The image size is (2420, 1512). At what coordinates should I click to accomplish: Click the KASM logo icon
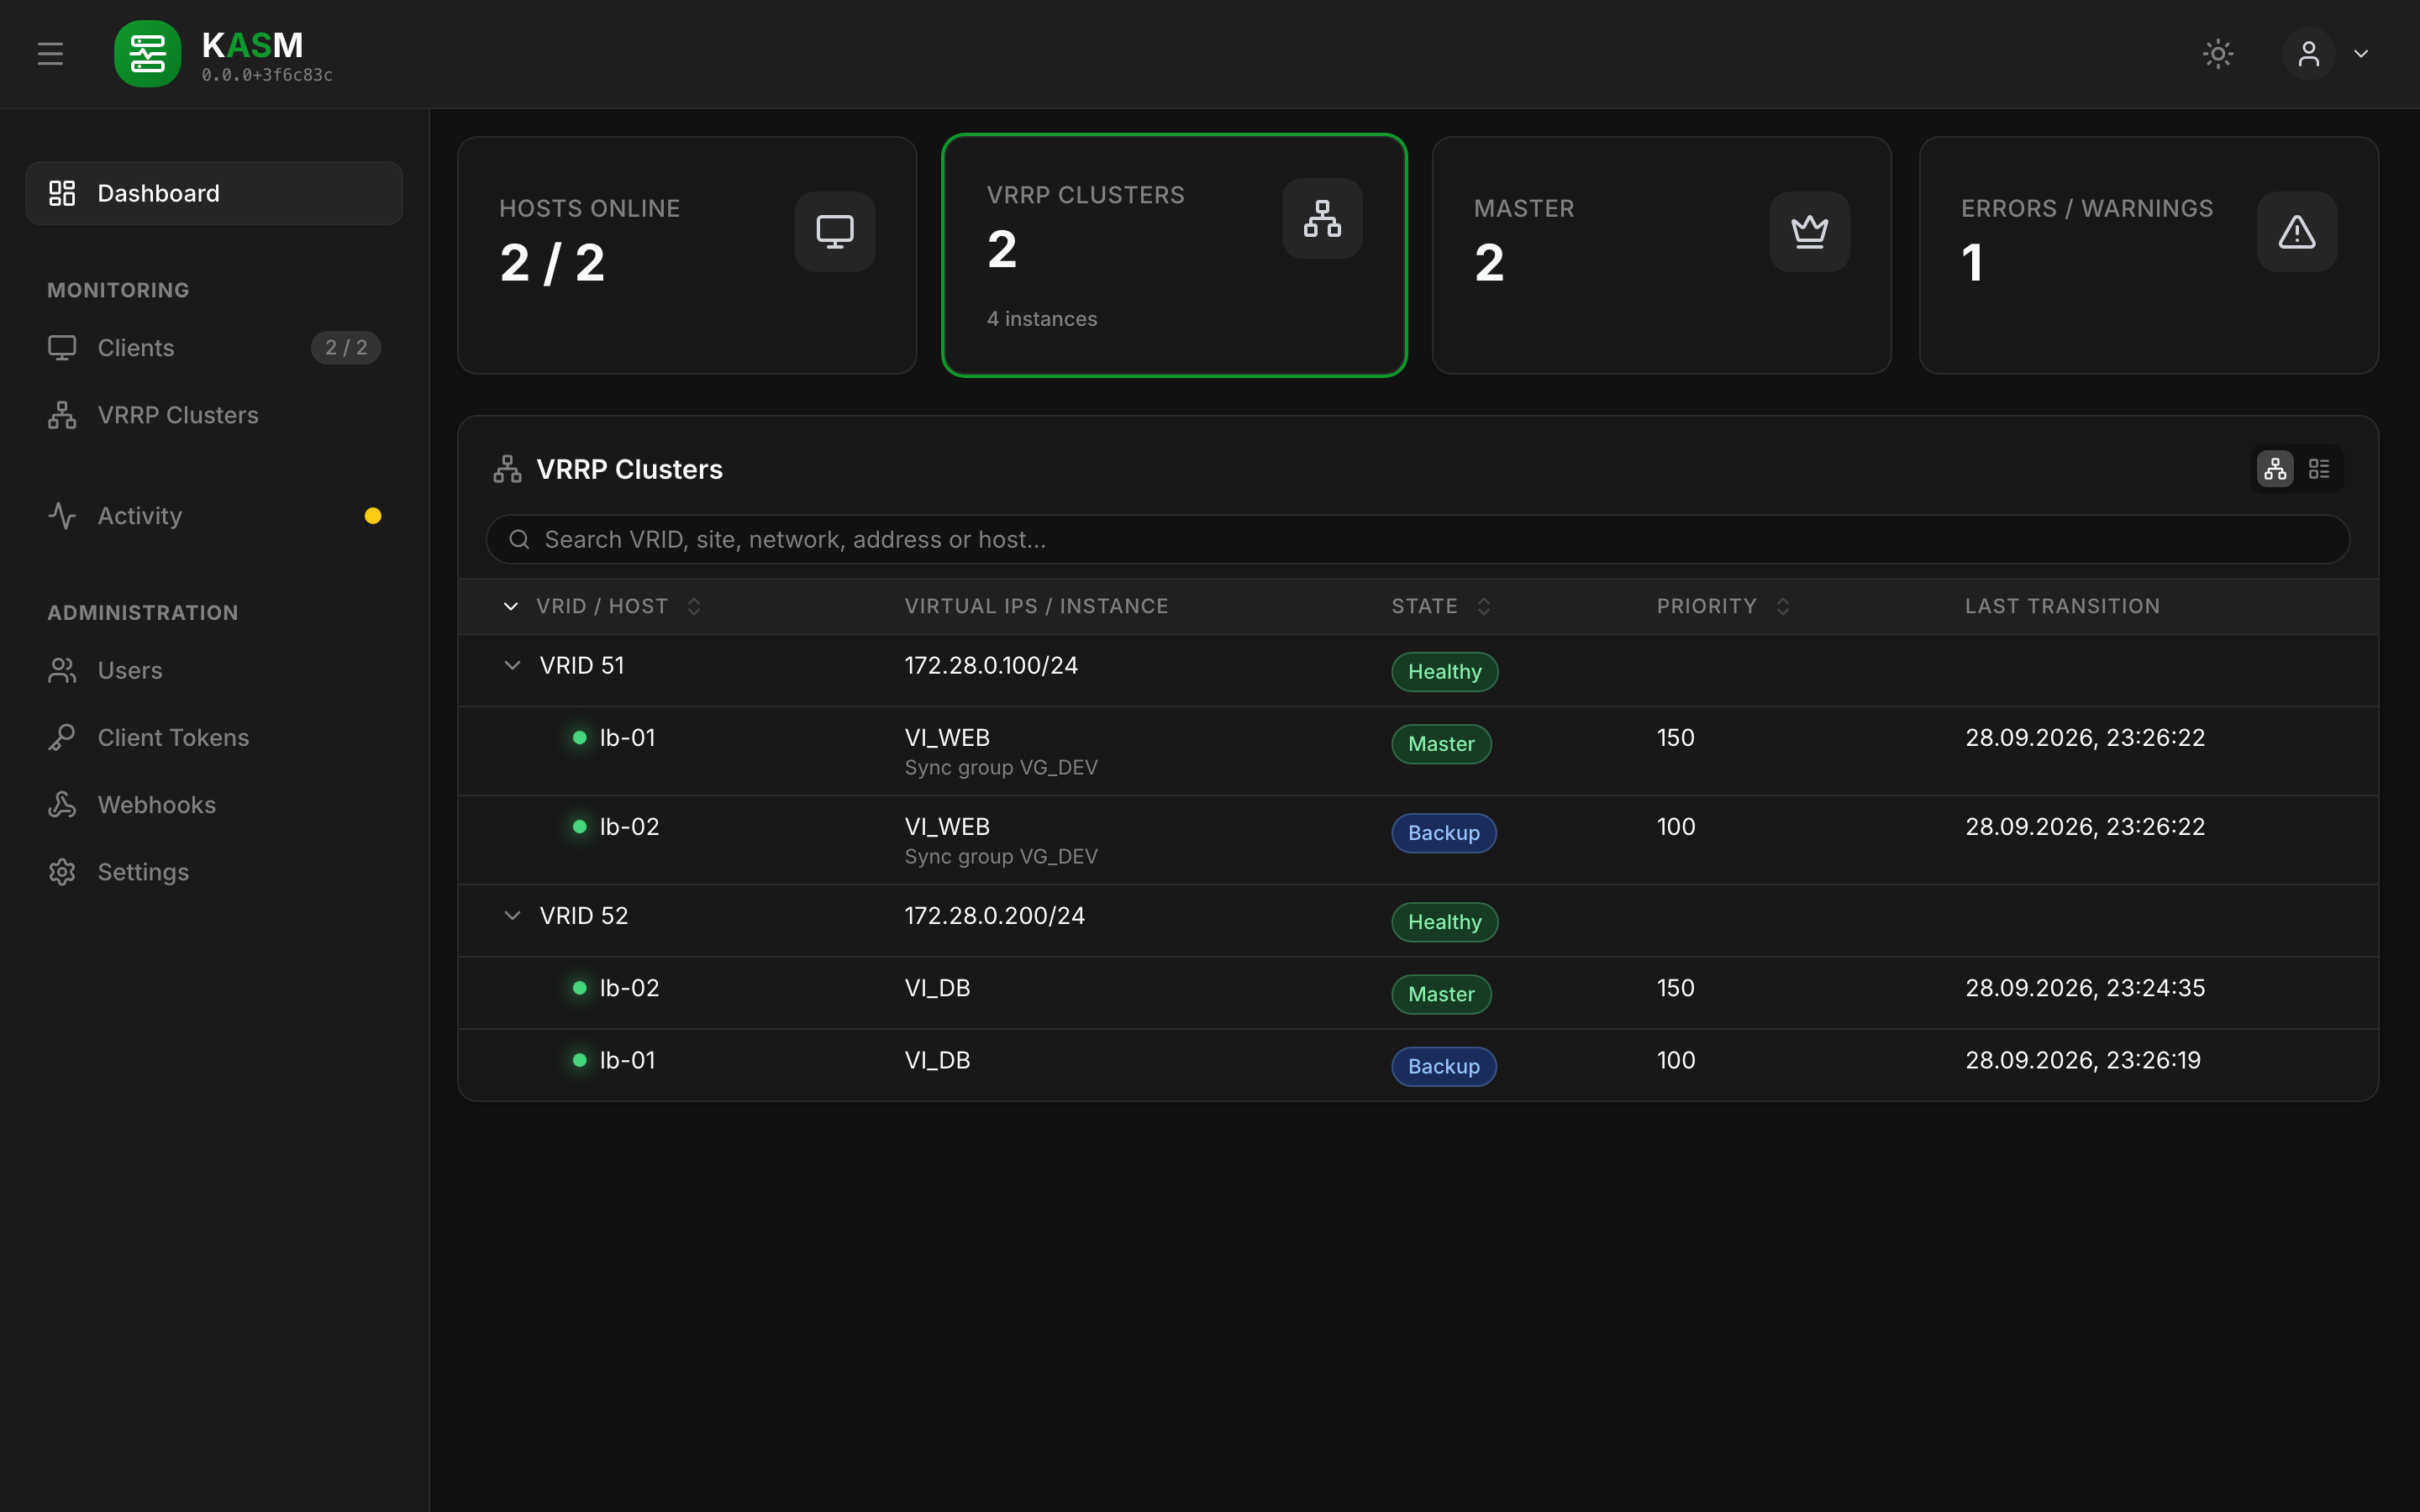pyautogui.click(x=148, y=54)
